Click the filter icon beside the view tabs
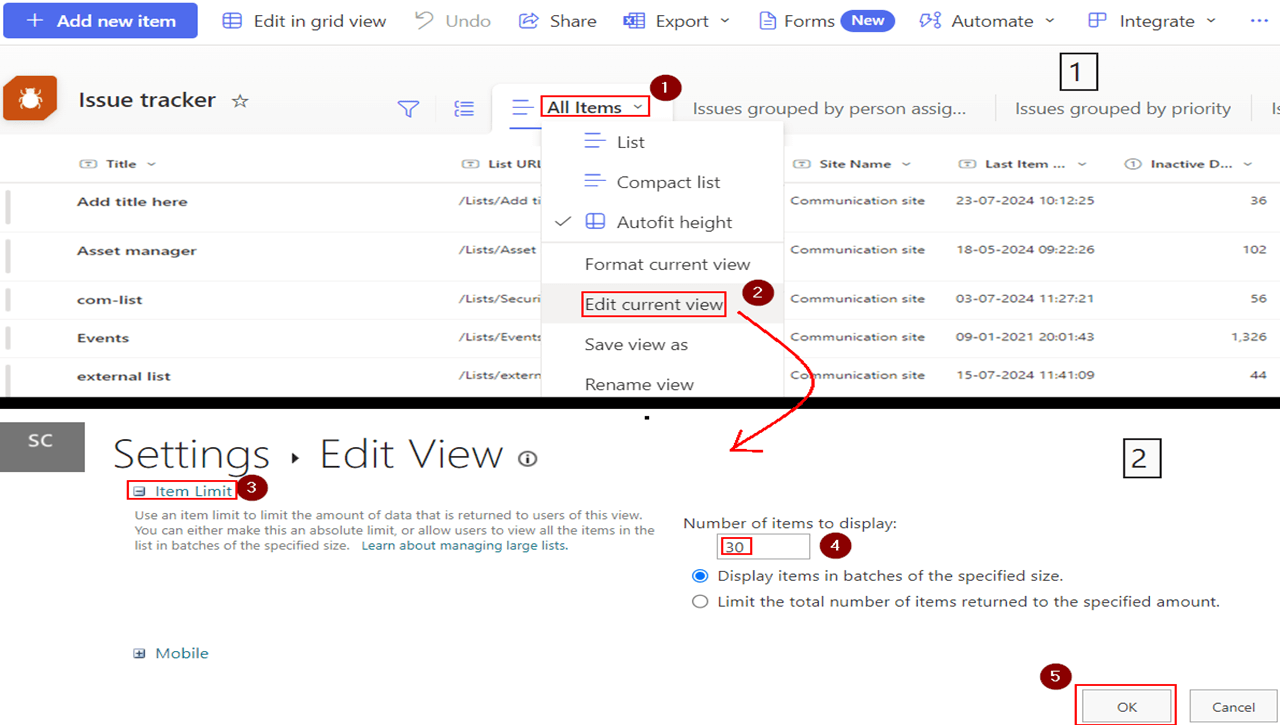Screen dimensions: 1280x725 coord(408,109)
